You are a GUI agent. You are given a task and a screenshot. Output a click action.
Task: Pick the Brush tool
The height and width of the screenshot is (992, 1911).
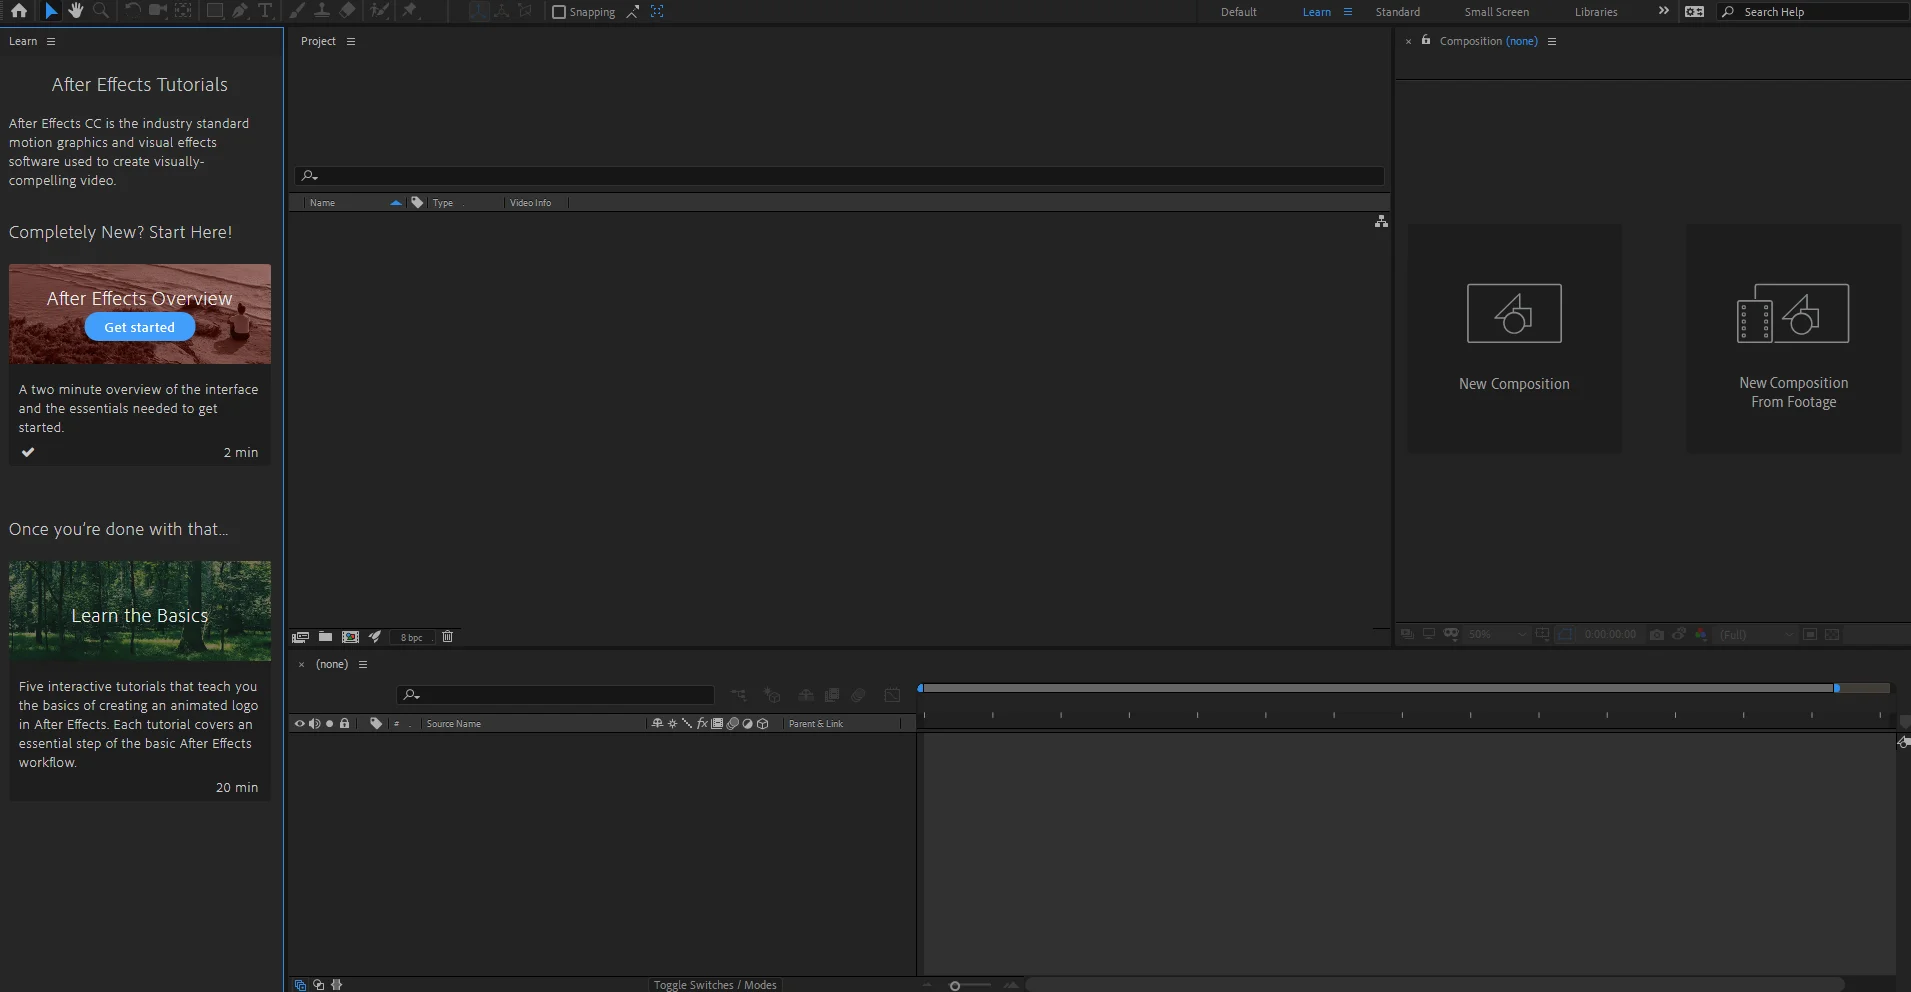[x=298, y=11]
